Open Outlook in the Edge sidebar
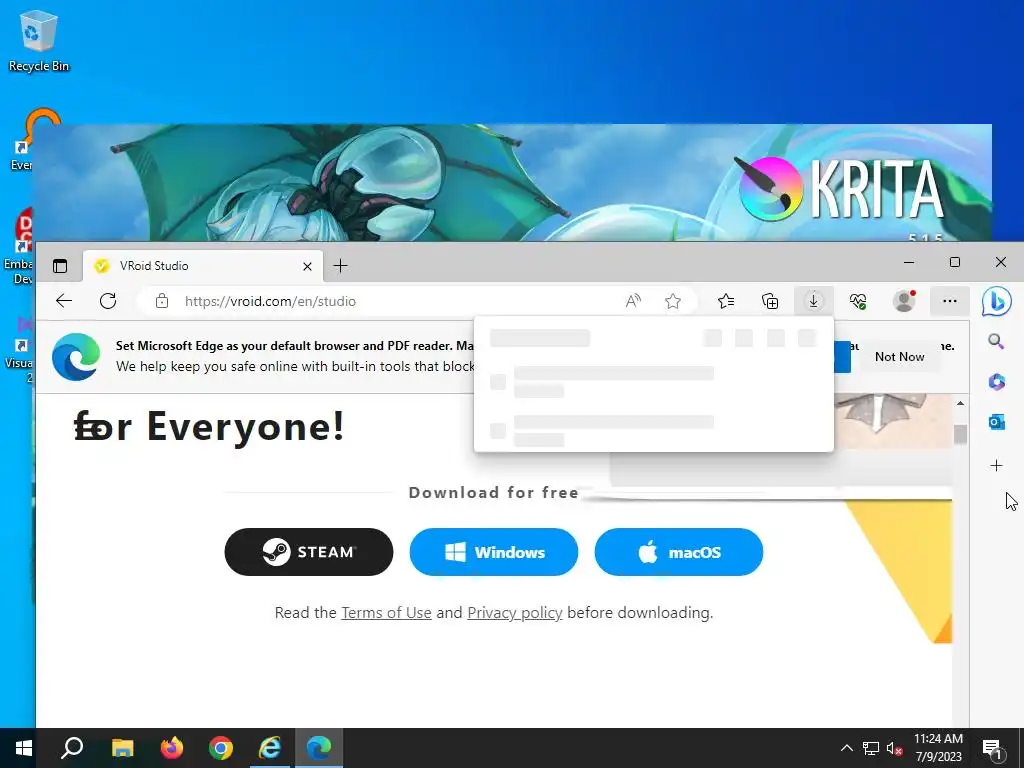This screenshot has height=768, width=1024. (997, 423)
